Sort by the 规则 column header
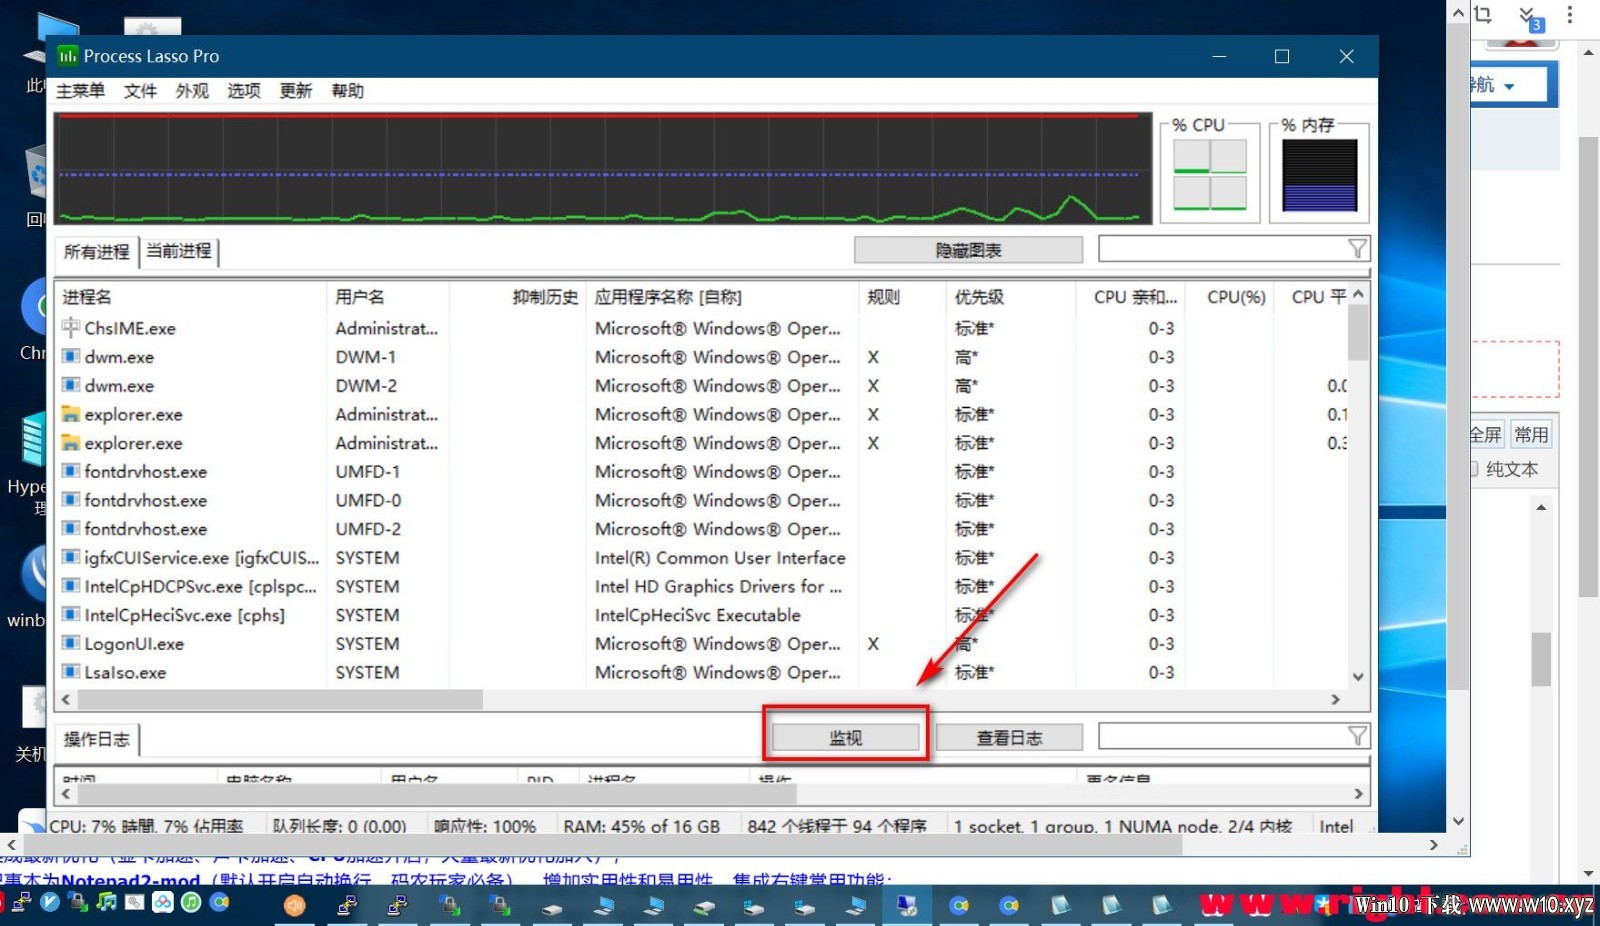1600x926 pixels. point(902,297)
